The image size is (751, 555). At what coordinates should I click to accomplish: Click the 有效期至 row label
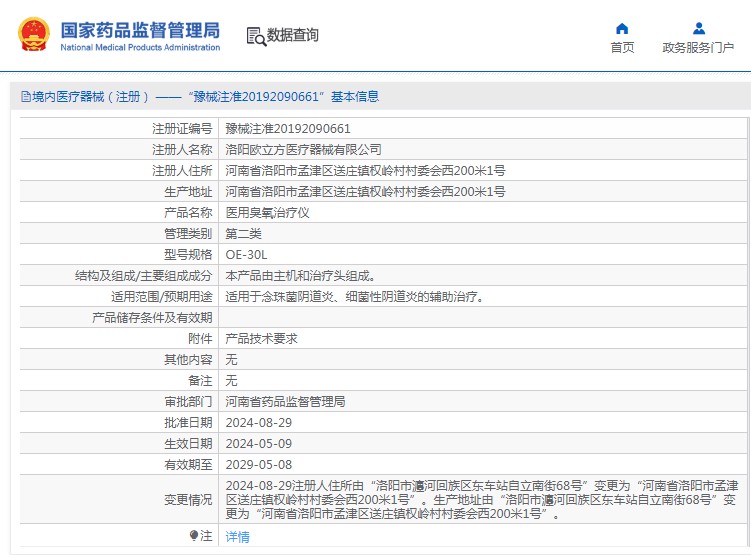click(x=188, y=464)
